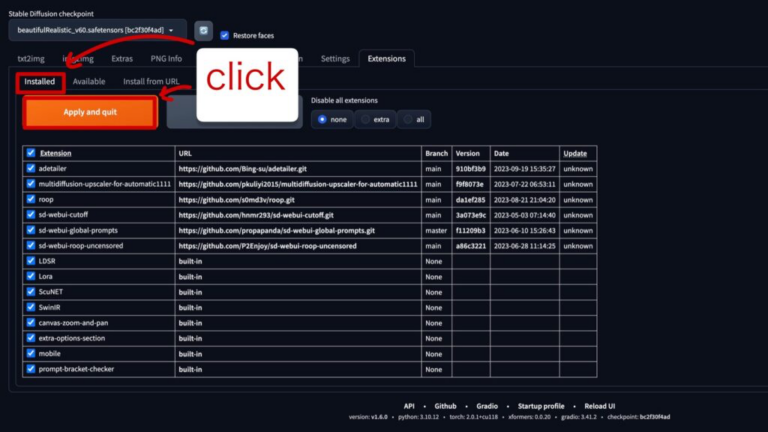Open the Install from URL tab

click(x=151, y=82)
